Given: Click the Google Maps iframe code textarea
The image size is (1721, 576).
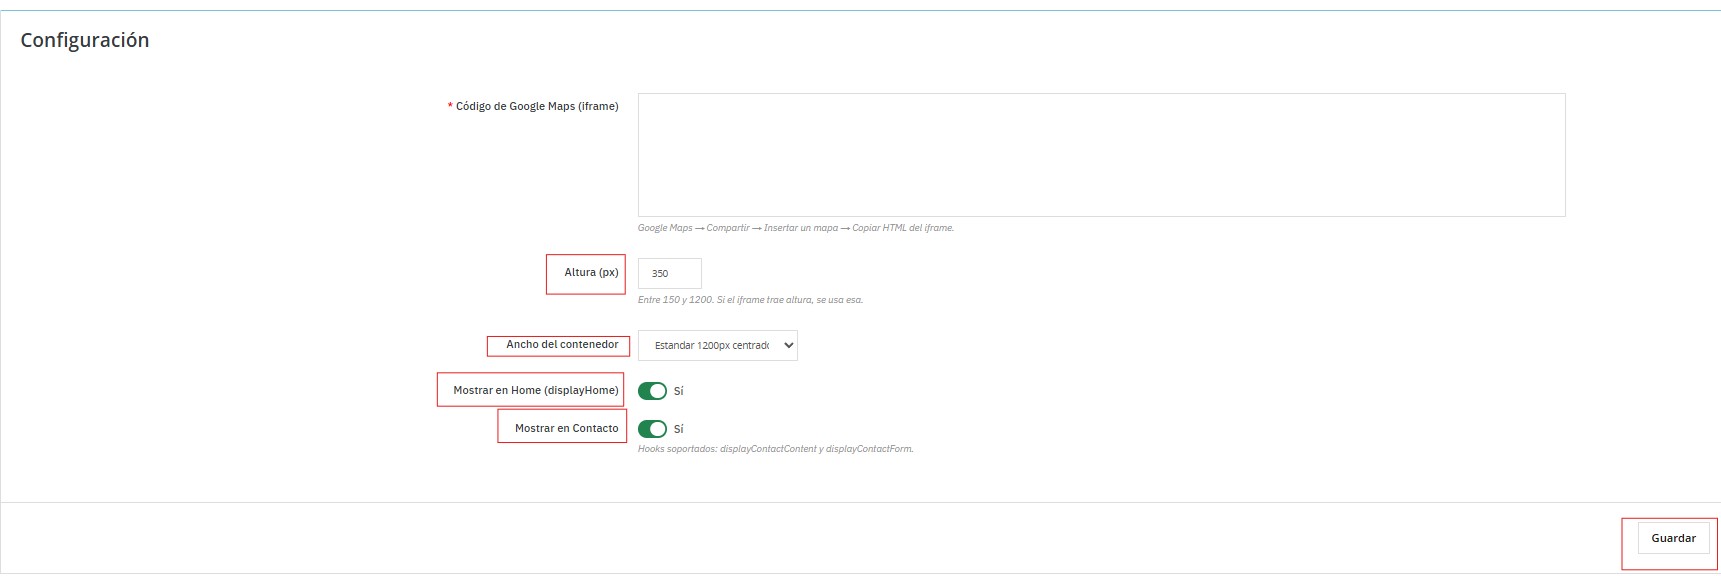Looking at the screenshot, I should (x=1101, y=155).
